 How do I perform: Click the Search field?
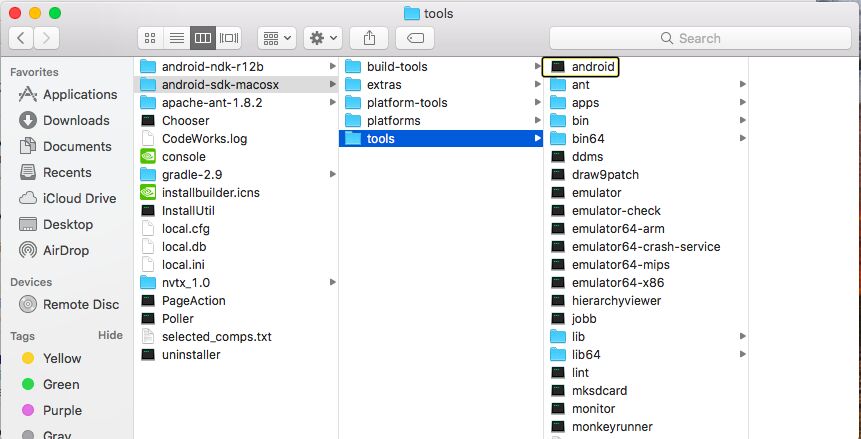click(x=700, y=38)
